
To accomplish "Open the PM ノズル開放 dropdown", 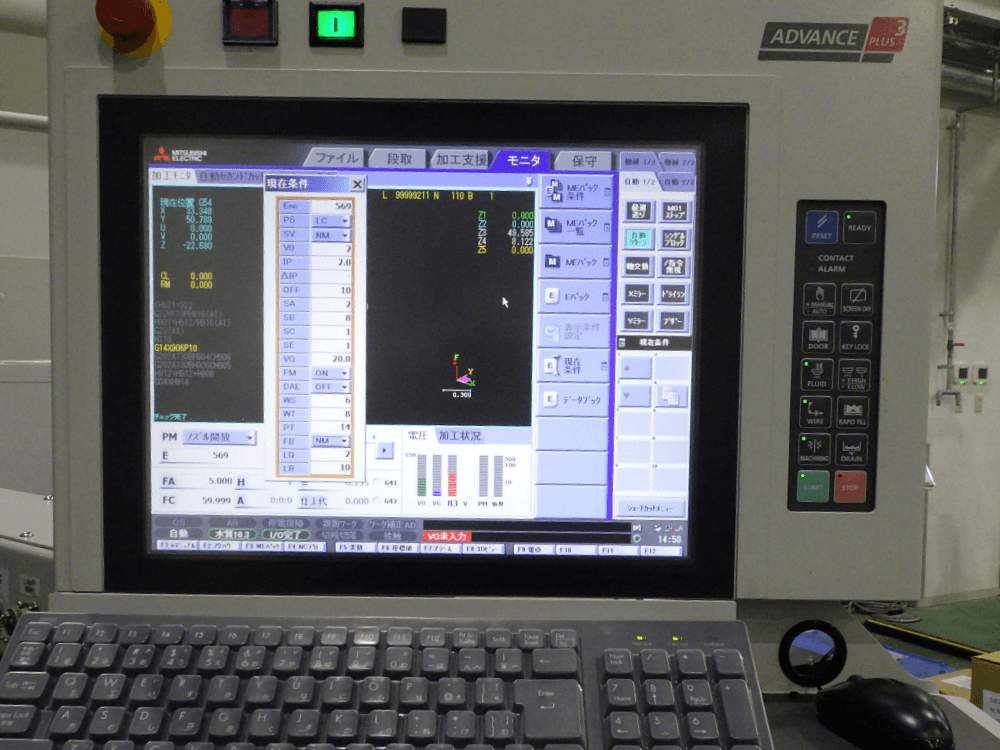I will [220, 437].
